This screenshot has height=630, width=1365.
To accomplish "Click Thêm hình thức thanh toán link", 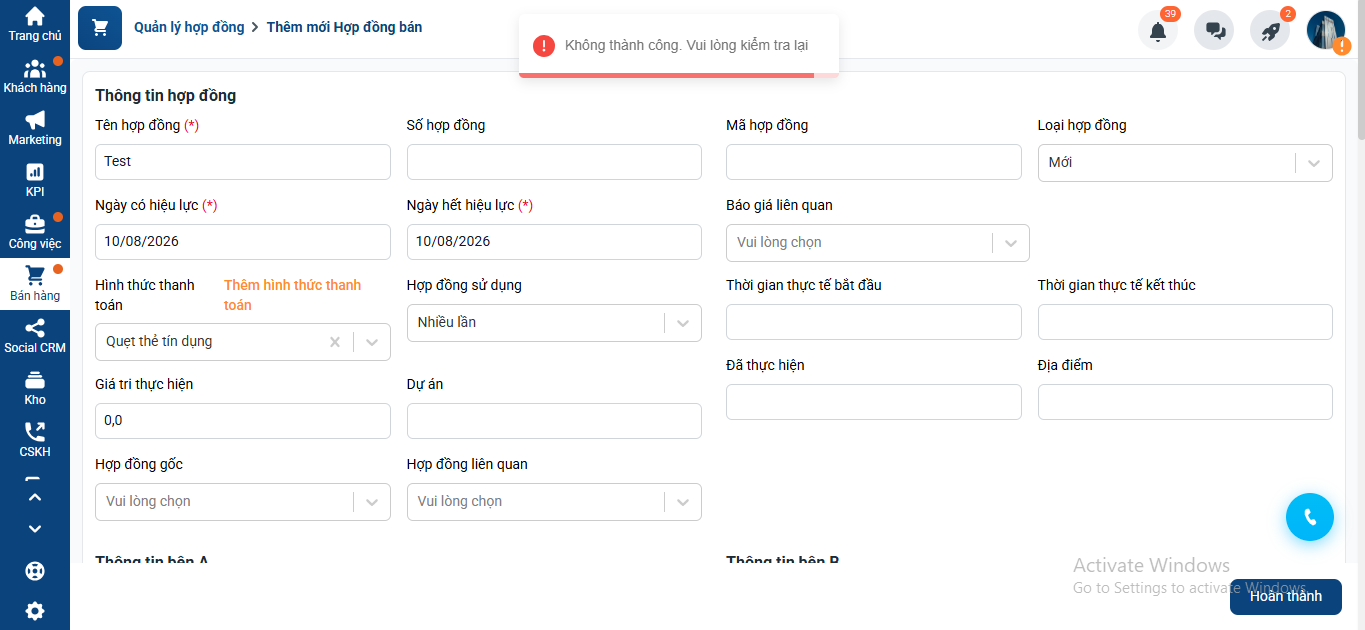I will (292, 295).
